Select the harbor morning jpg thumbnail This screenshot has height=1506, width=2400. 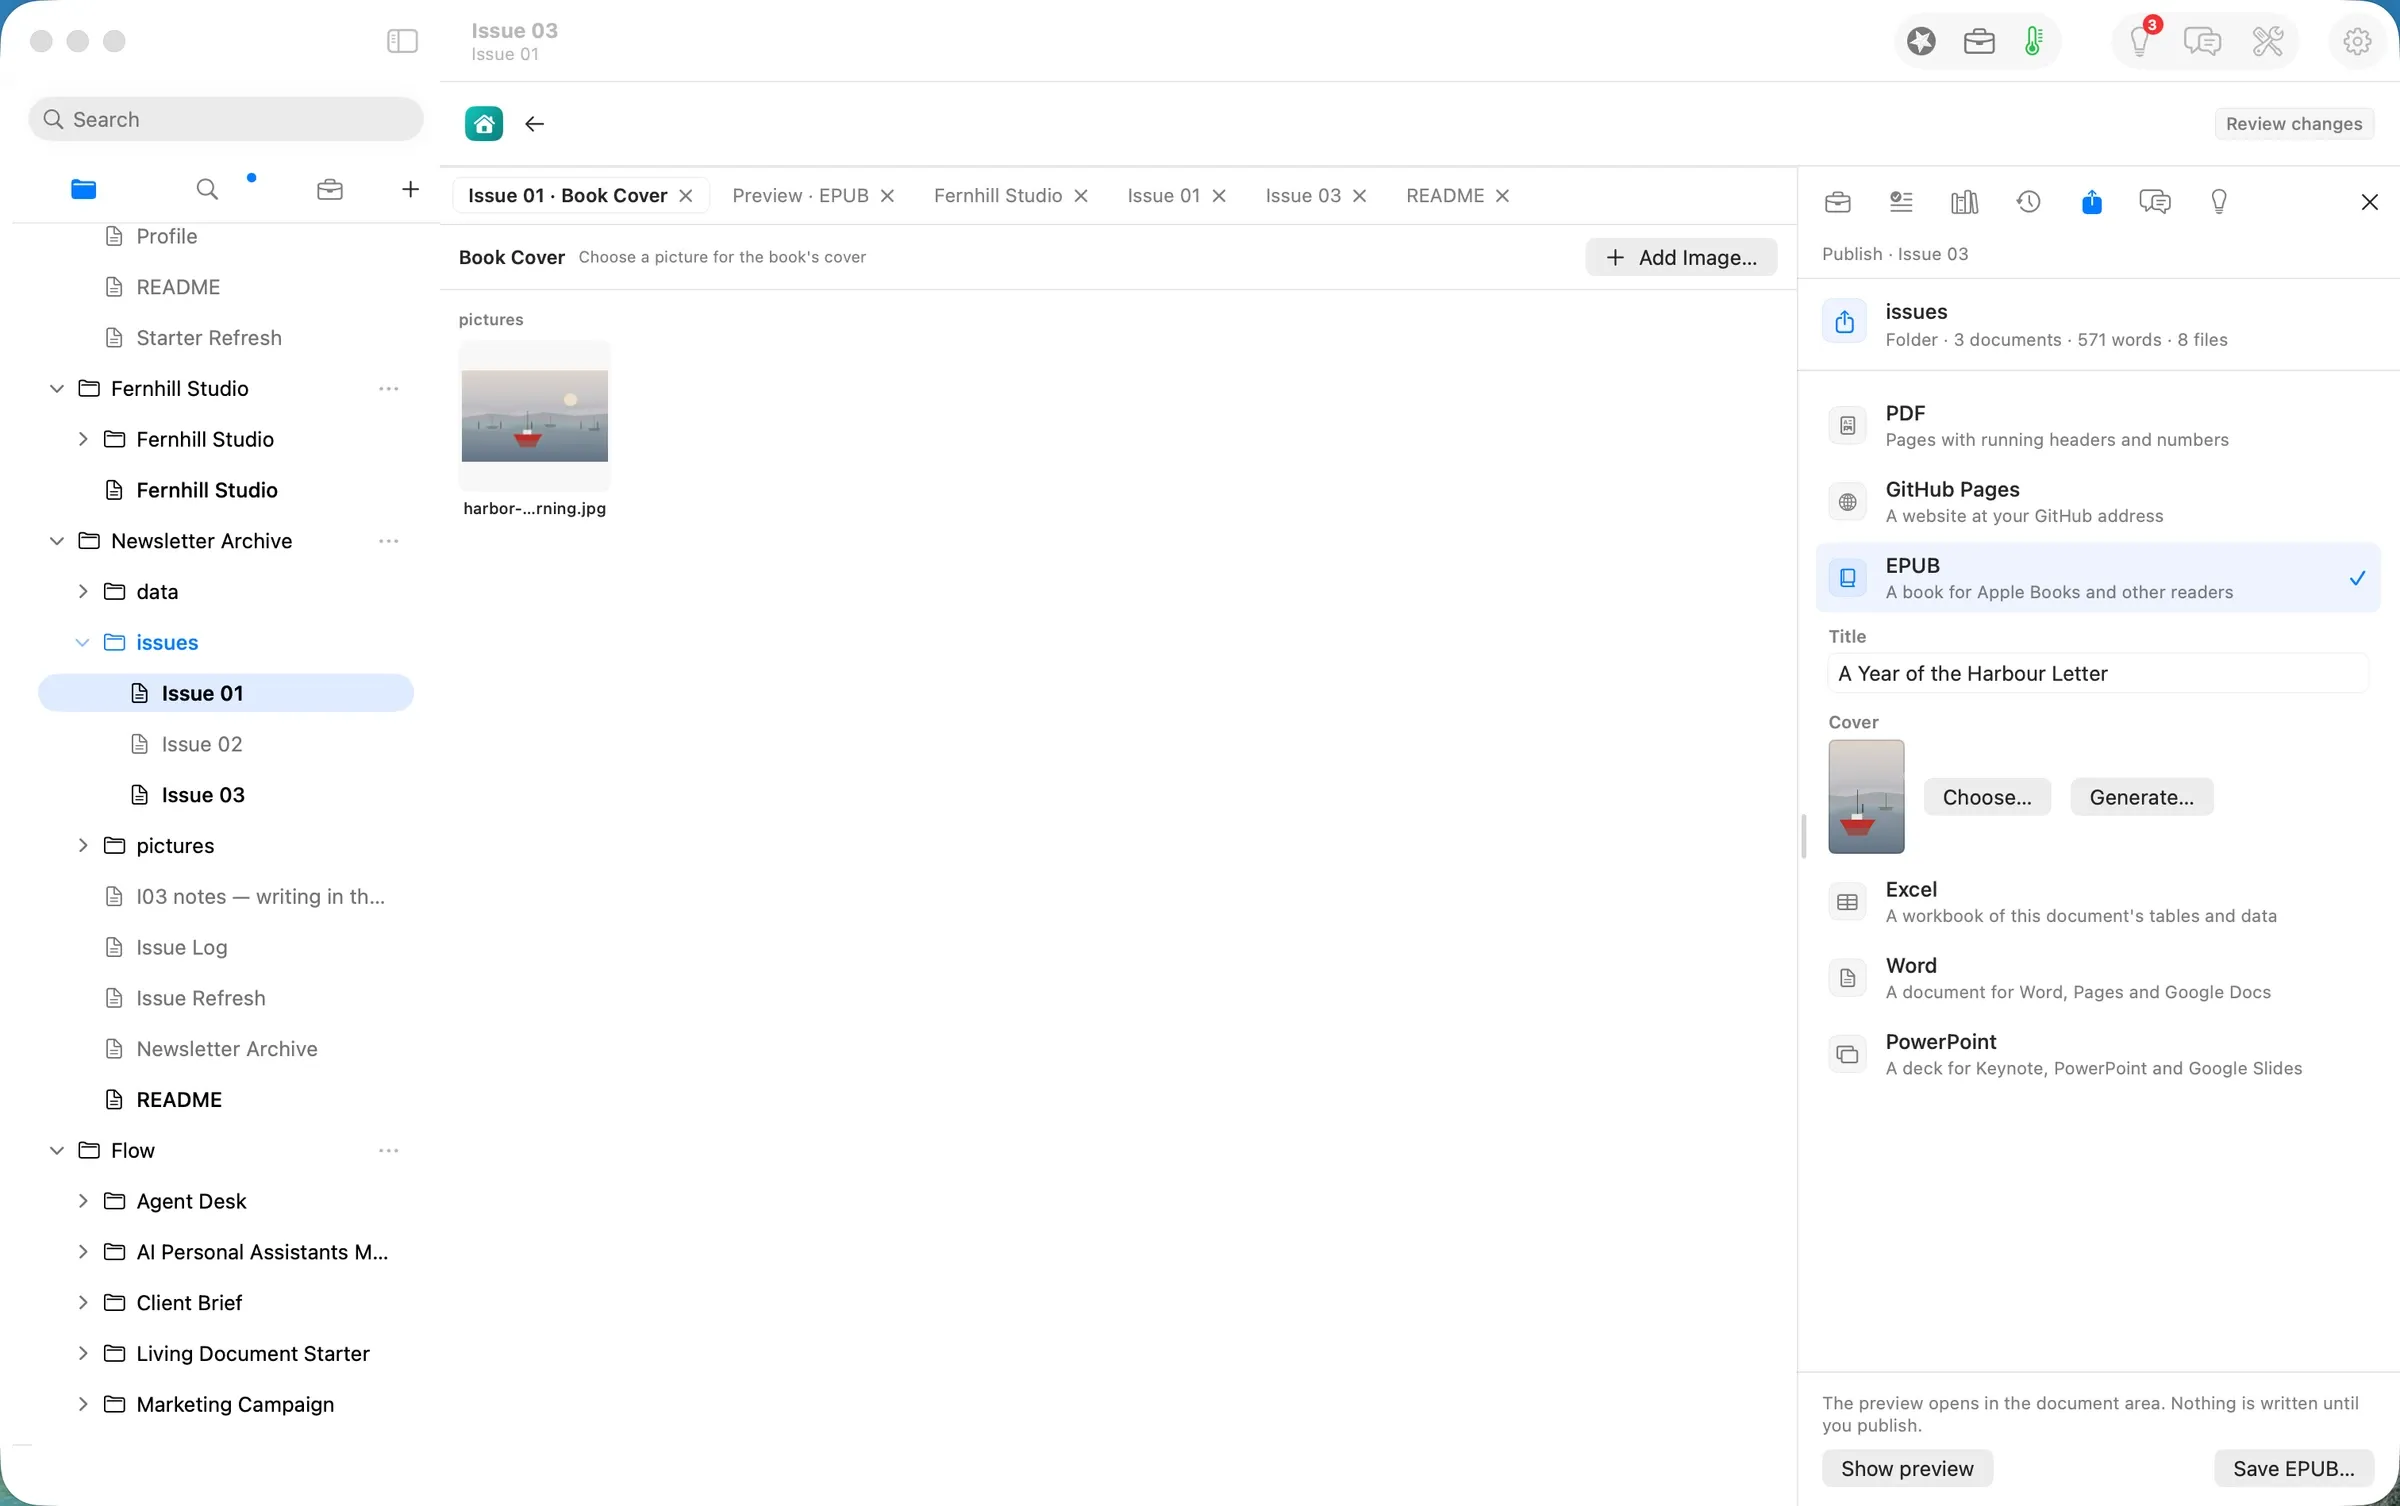point(534,416)
